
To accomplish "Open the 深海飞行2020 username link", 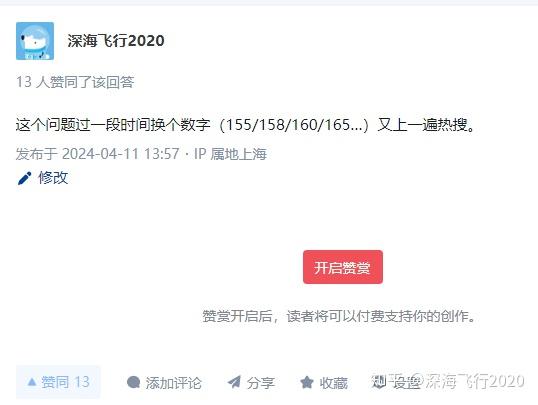I will (x=116, y=41).
